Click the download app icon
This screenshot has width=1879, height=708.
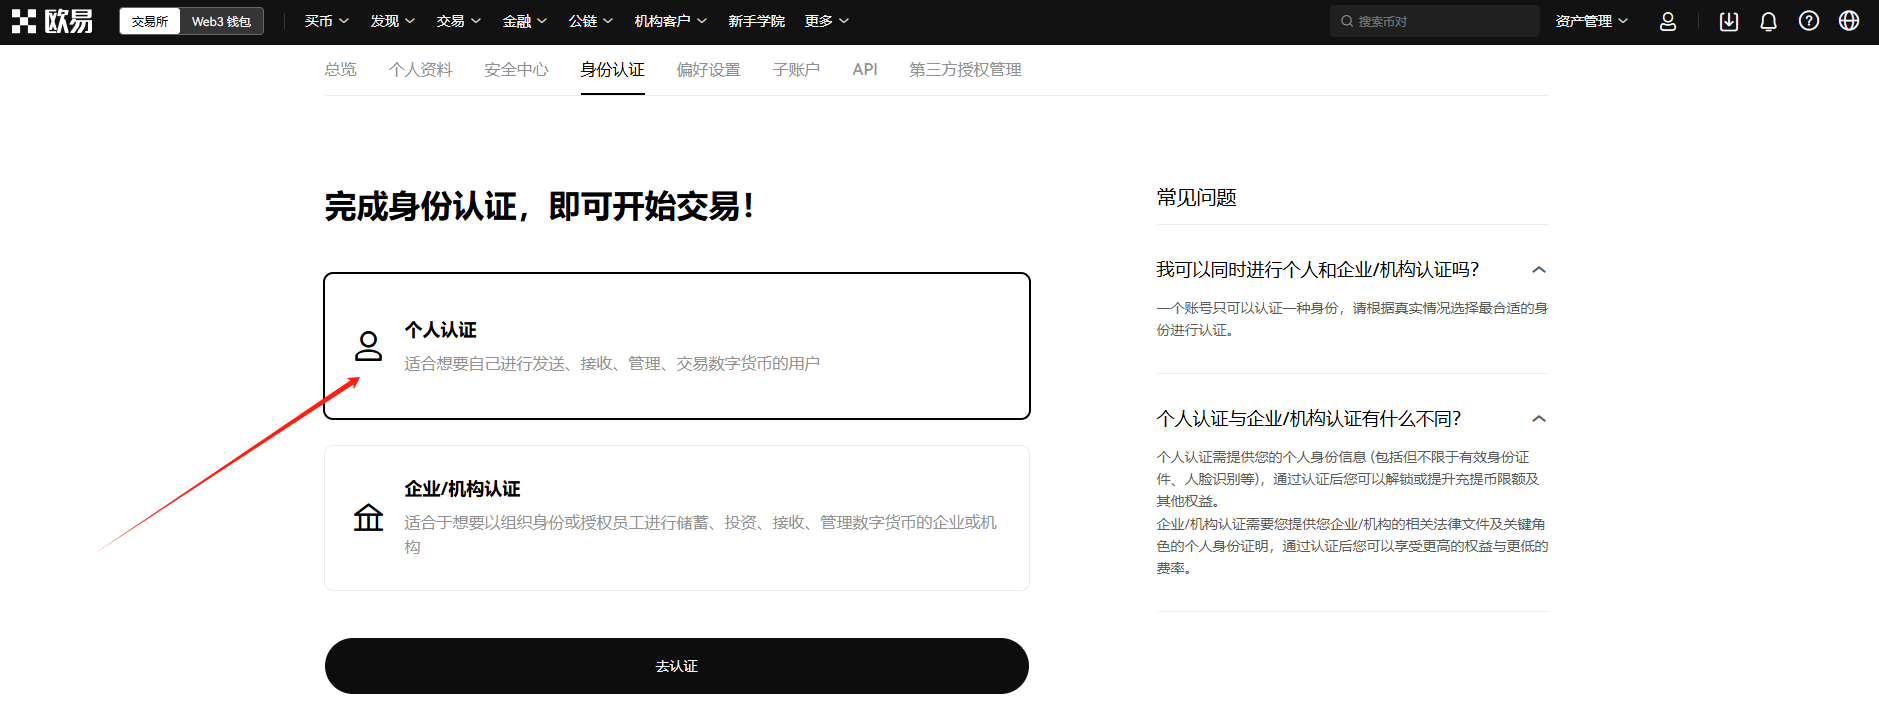coord(1728,21)
